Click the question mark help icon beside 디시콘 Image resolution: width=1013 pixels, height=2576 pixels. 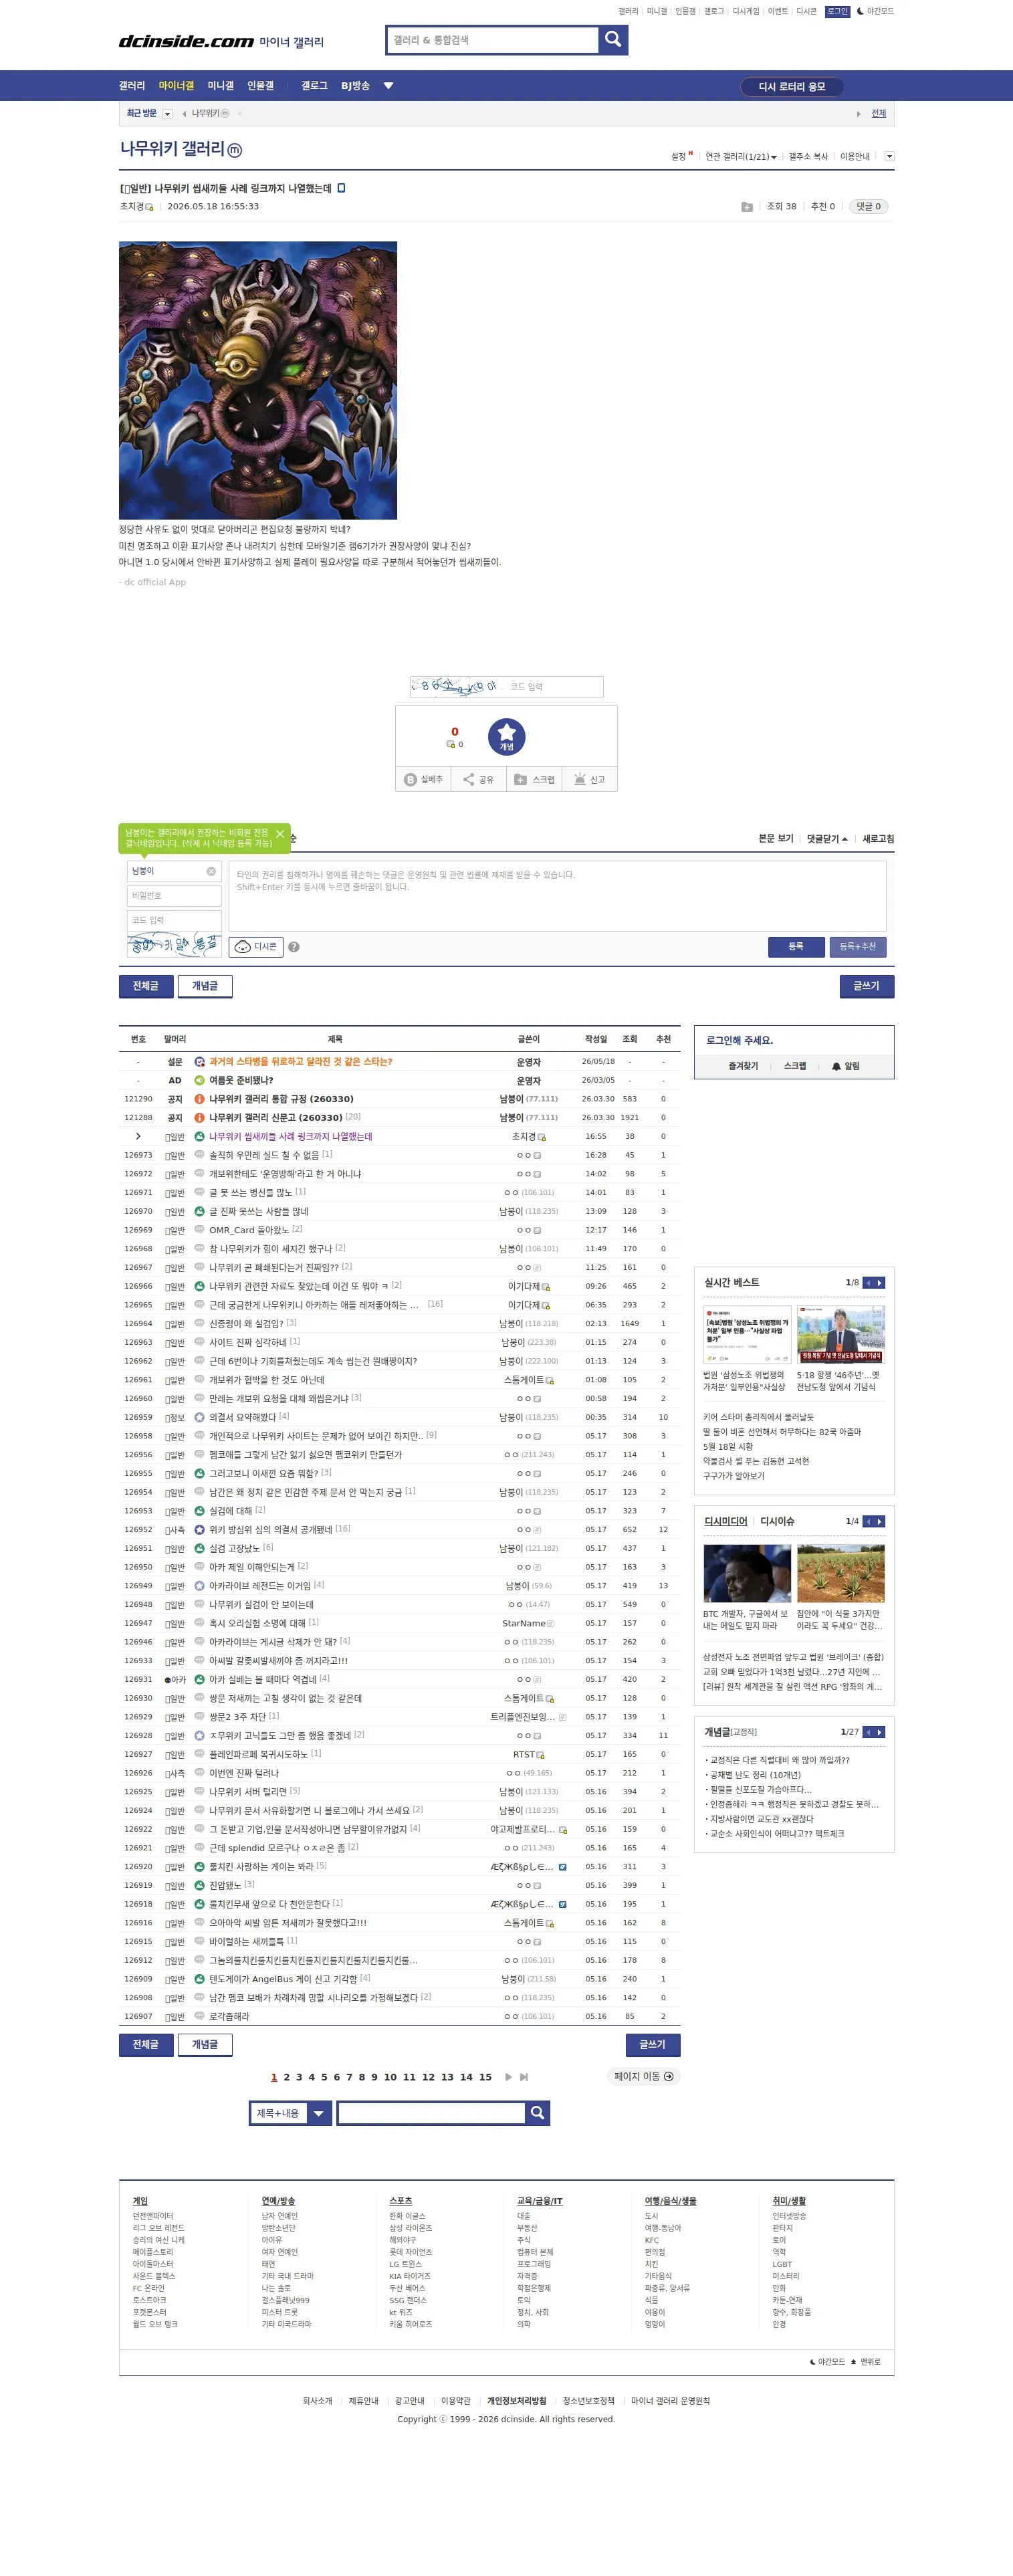click(x=294, y=947)
